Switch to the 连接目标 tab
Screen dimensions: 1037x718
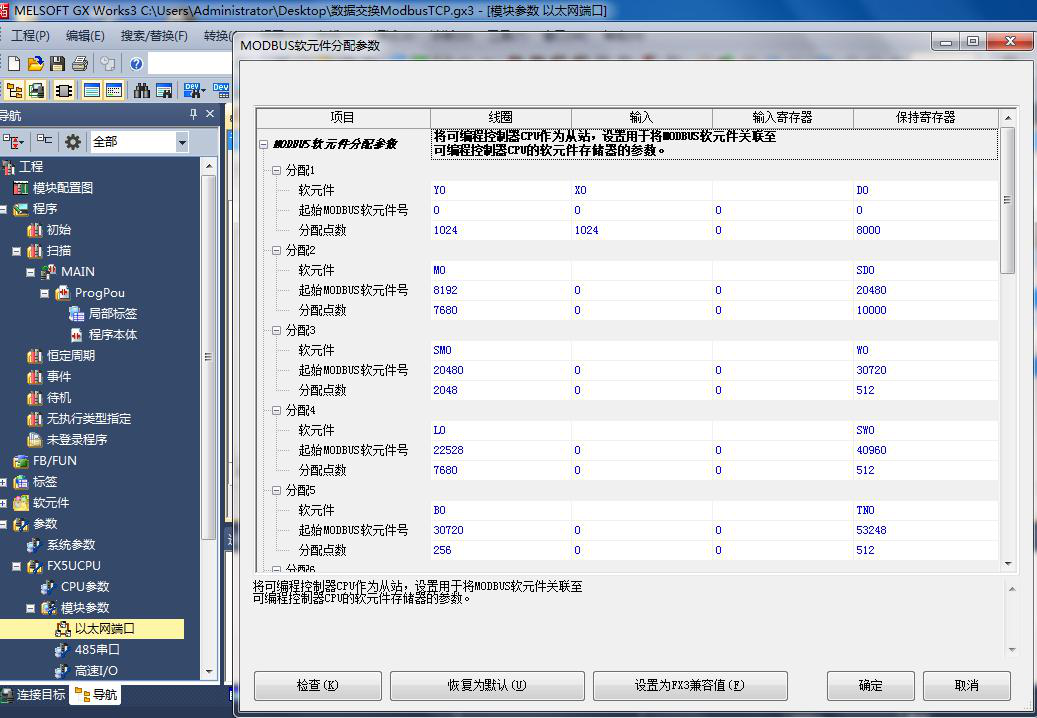(34, 694)
